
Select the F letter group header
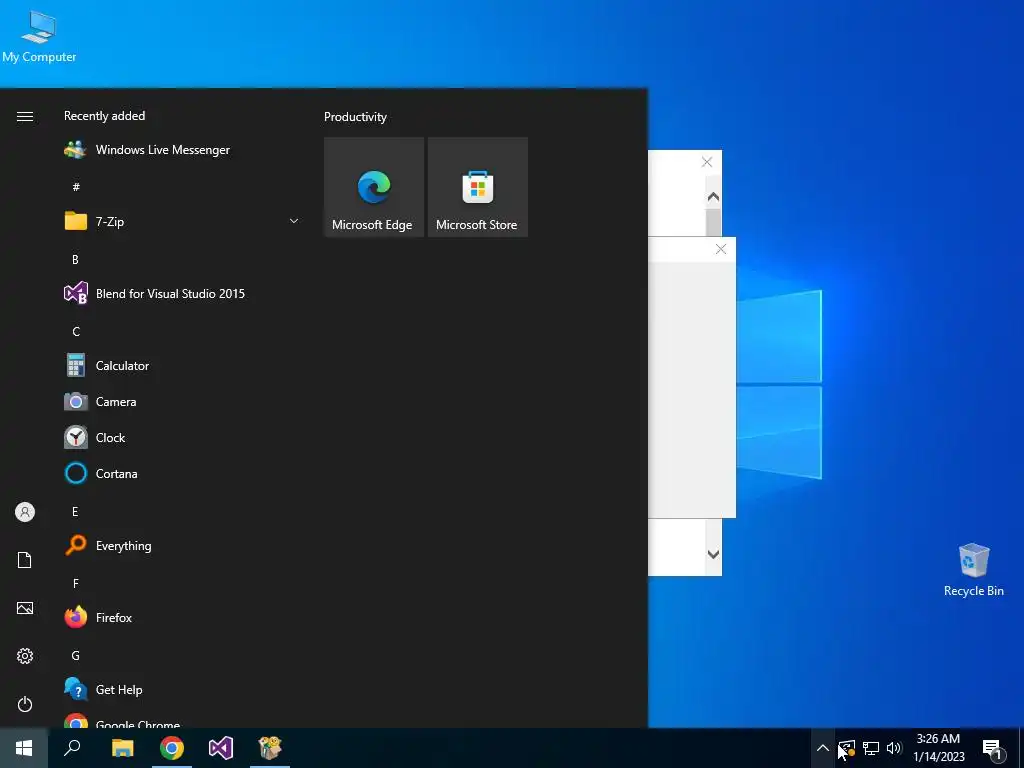click(x=76, y=583)
